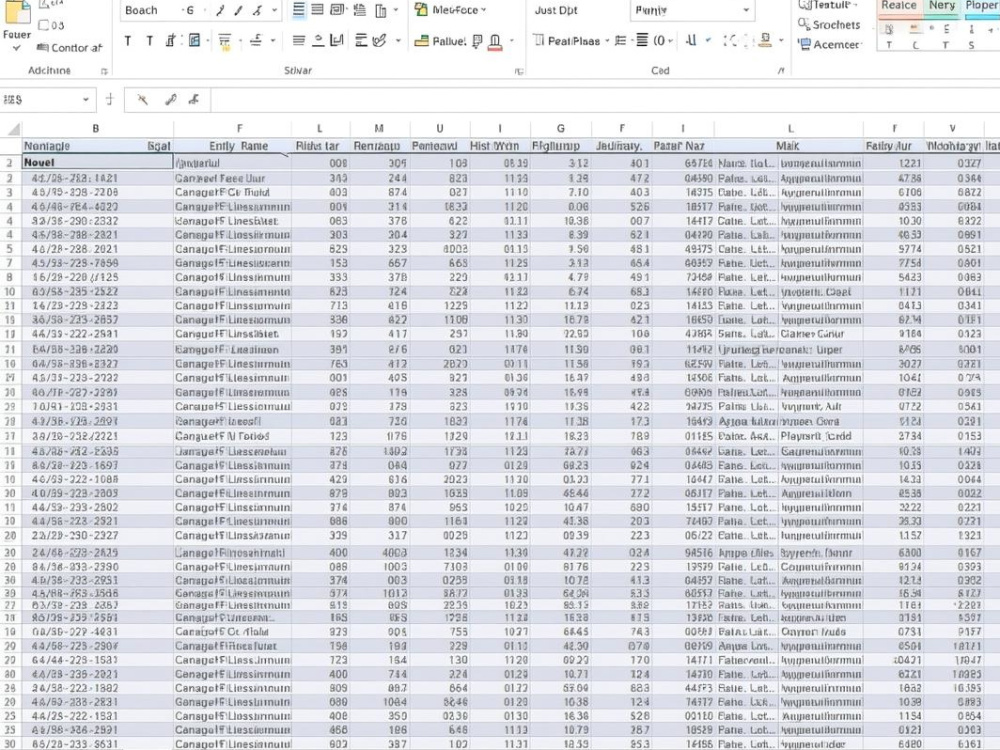This screenshot has height=750, width=1000.
Task: Click the Boach font name box
Action: [149, 10]
